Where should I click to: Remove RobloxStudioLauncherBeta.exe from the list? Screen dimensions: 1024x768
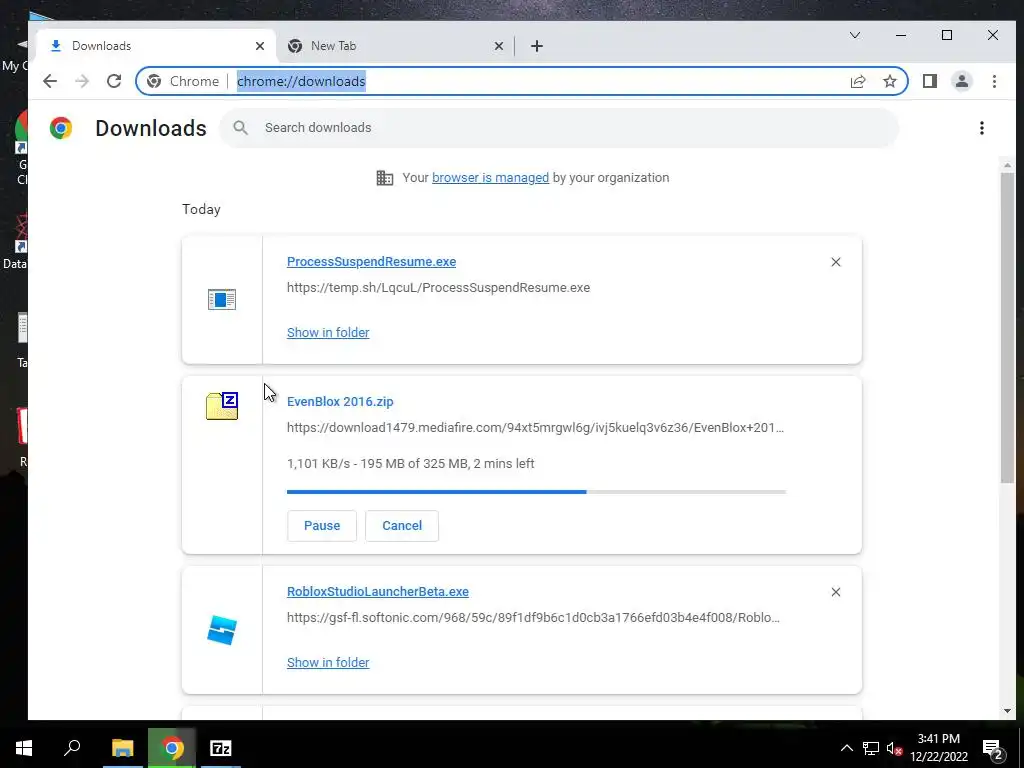pos(836,592)
